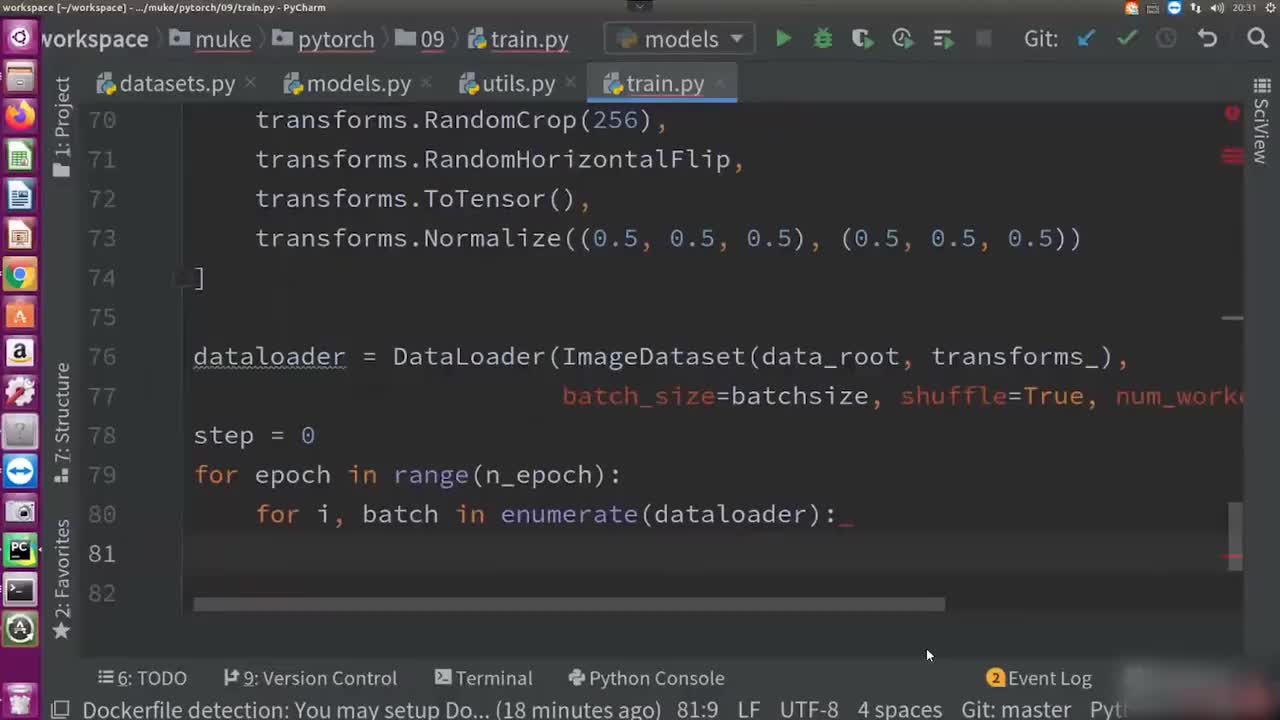Run with coverage icon in the toolbar
The width and height of the screenshot is (1280, 720).
click(x=862, y=39)
